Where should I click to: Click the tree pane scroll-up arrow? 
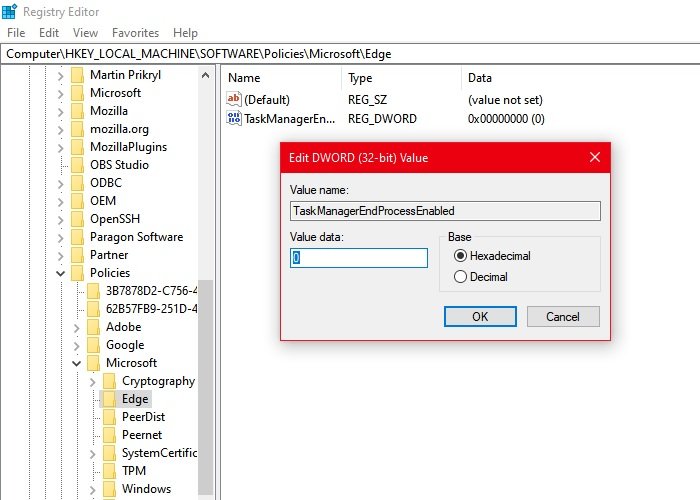tap(205, 75)
